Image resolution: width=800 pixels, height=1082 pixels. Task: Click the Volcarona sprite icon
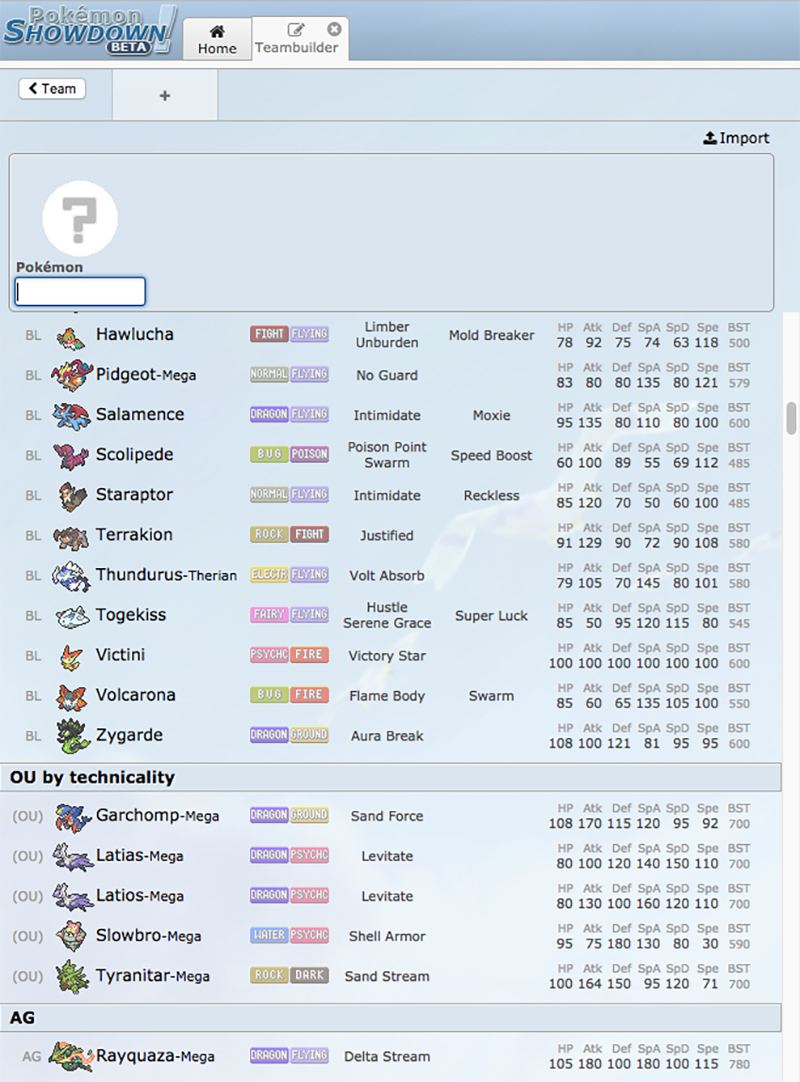click(x=71, y=696)
